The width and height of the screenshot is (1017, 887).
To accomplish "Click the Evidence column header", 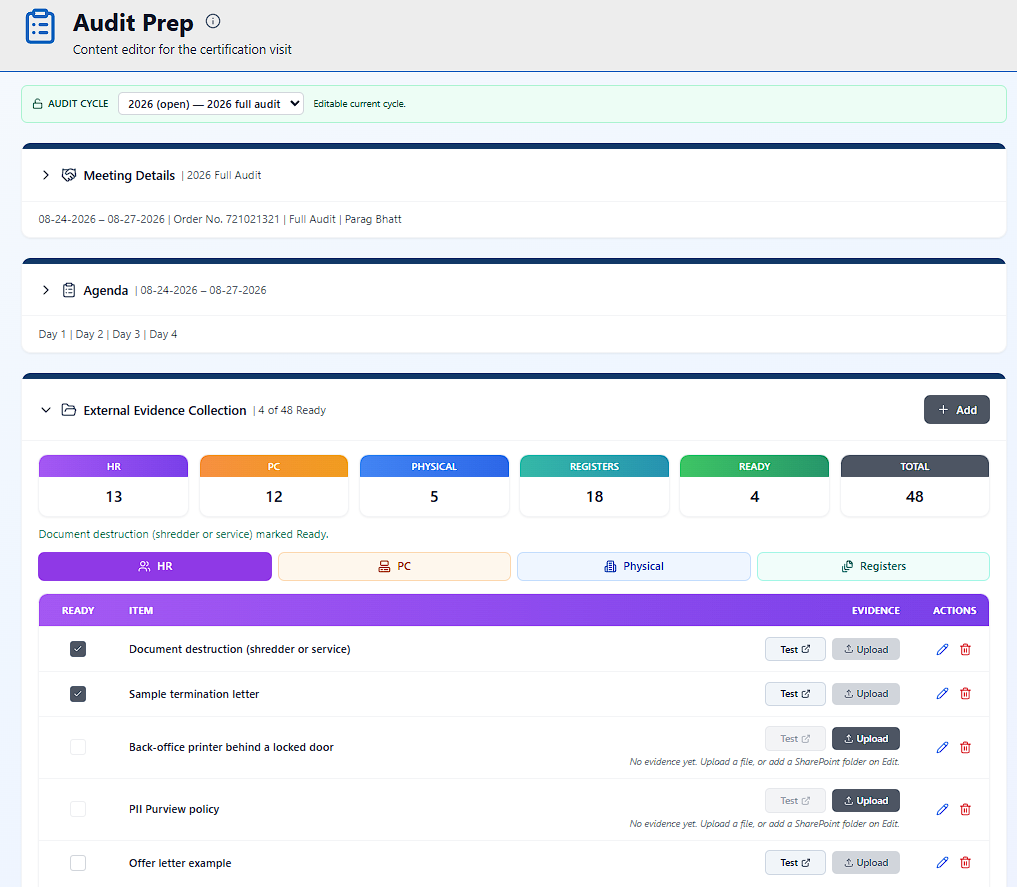I will point(876,611).
